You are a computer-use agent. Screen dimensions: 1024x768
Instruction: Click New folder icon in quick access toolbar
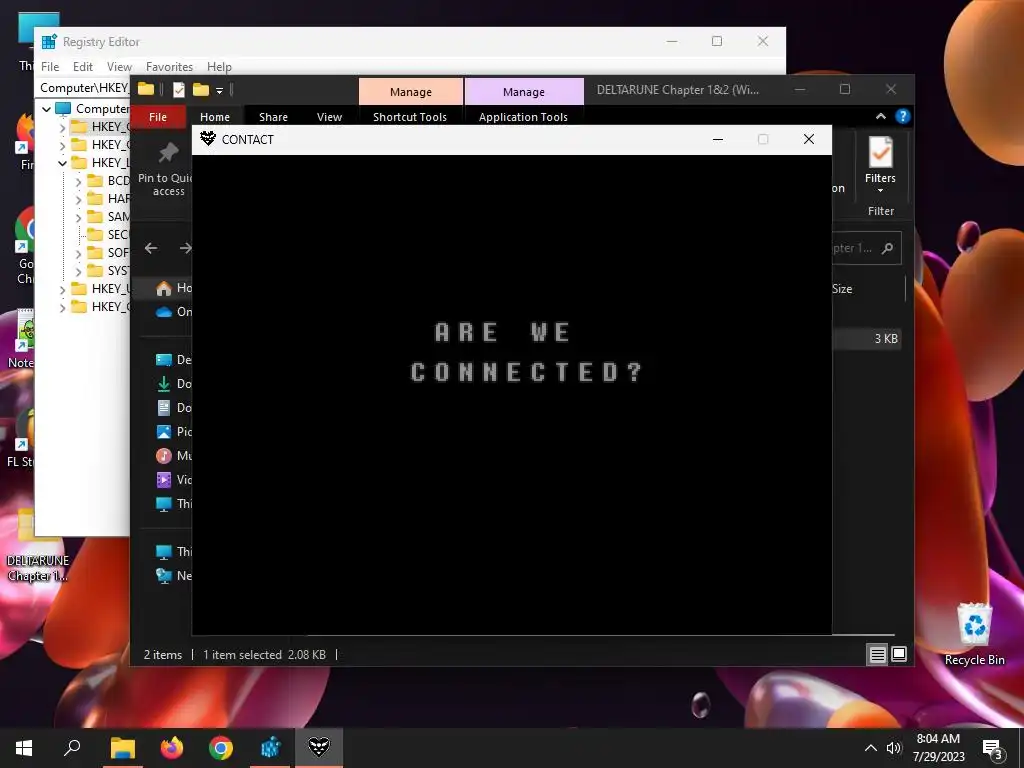click(200, 90)
